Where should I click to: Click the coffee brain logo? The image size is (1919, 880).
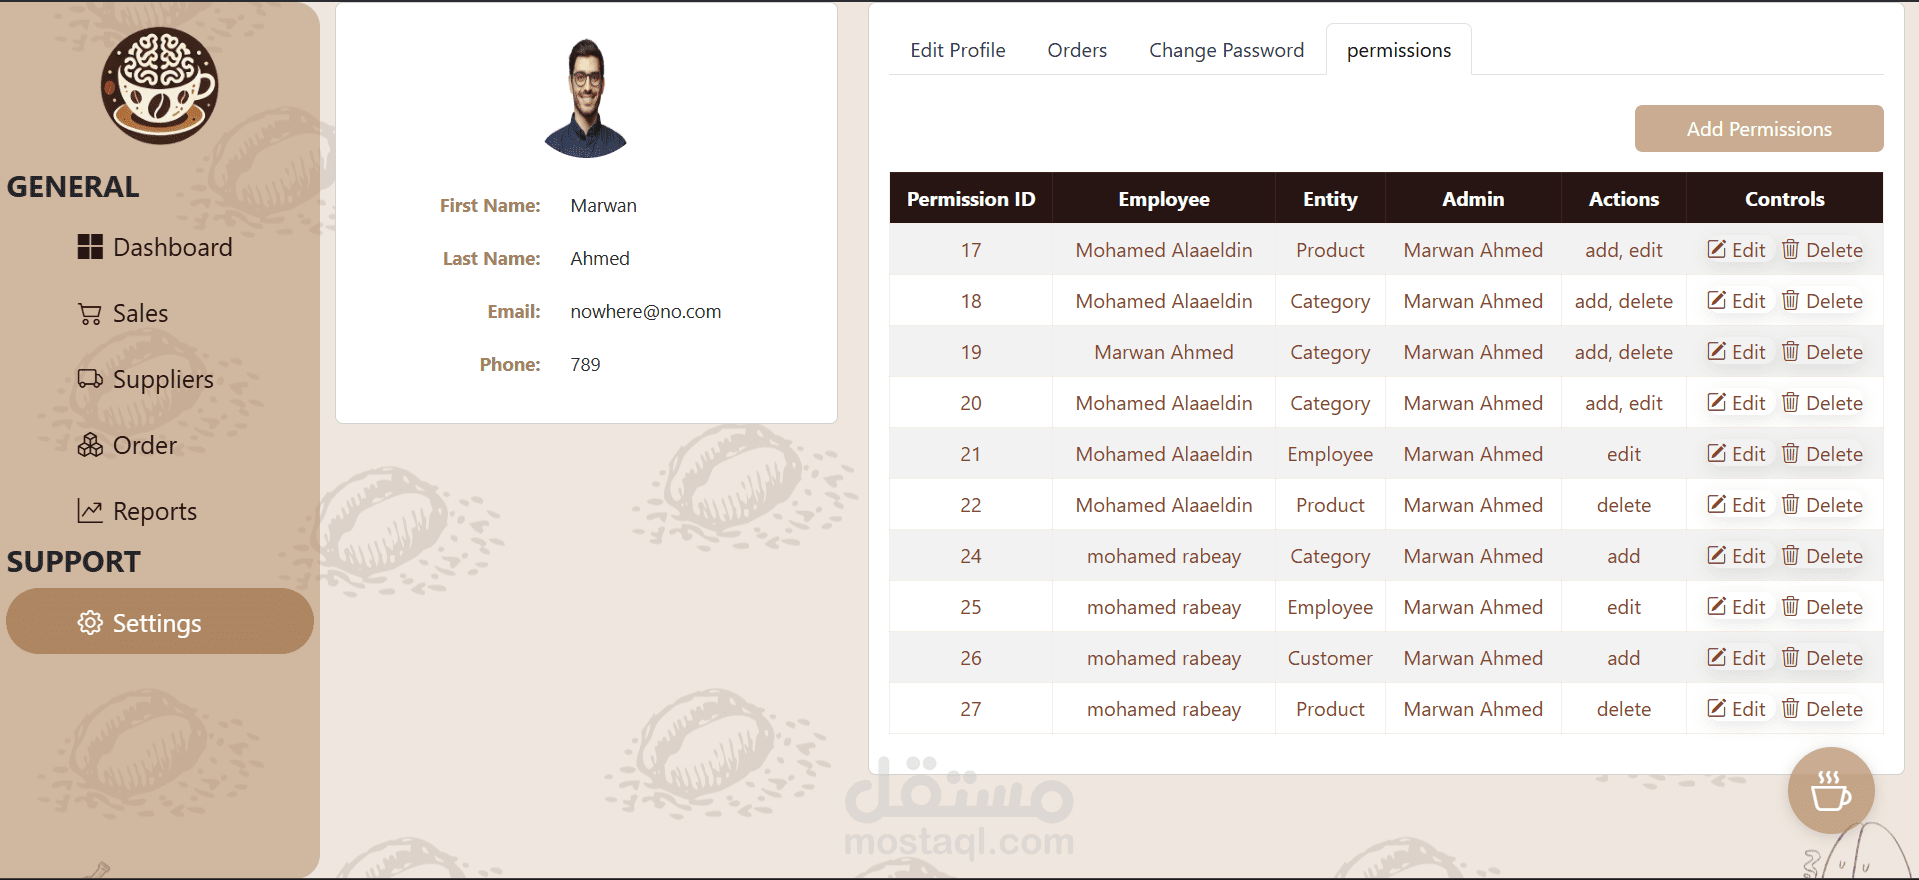click(x=159, y=86)
